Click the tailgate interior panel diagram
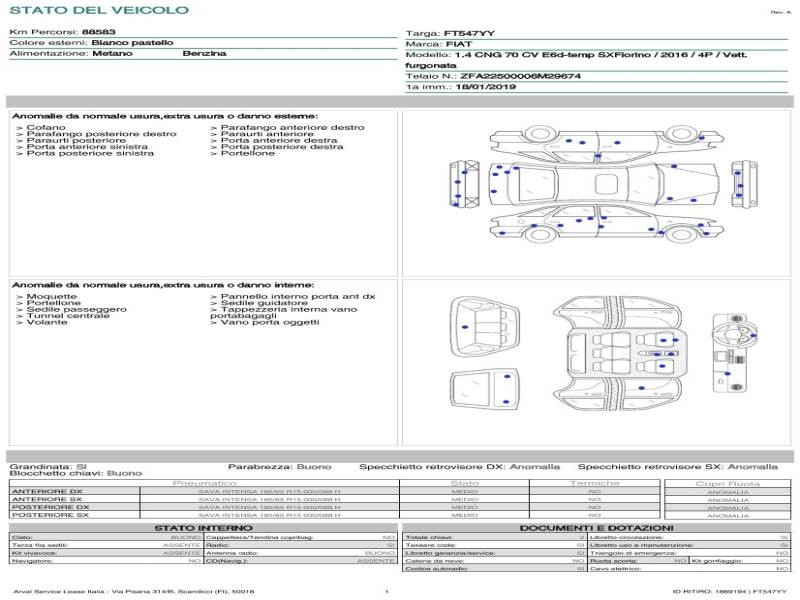 (x=485, y=390)
